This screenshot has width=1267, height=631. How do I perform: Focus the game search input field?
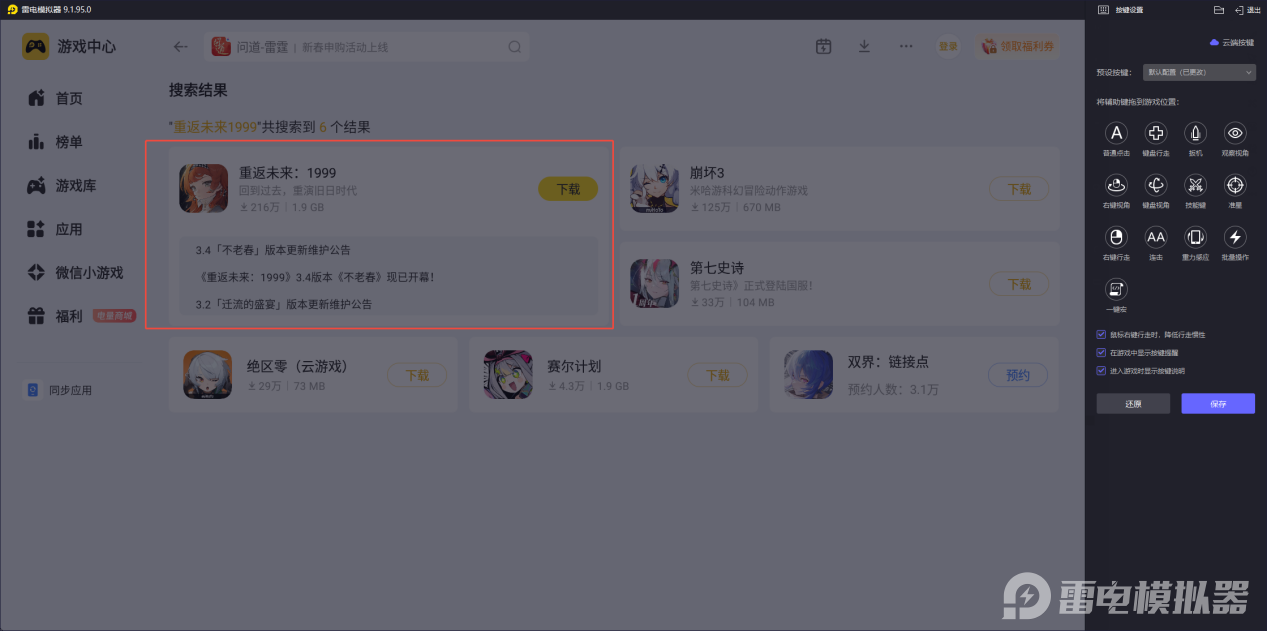(x=366, y=47)
